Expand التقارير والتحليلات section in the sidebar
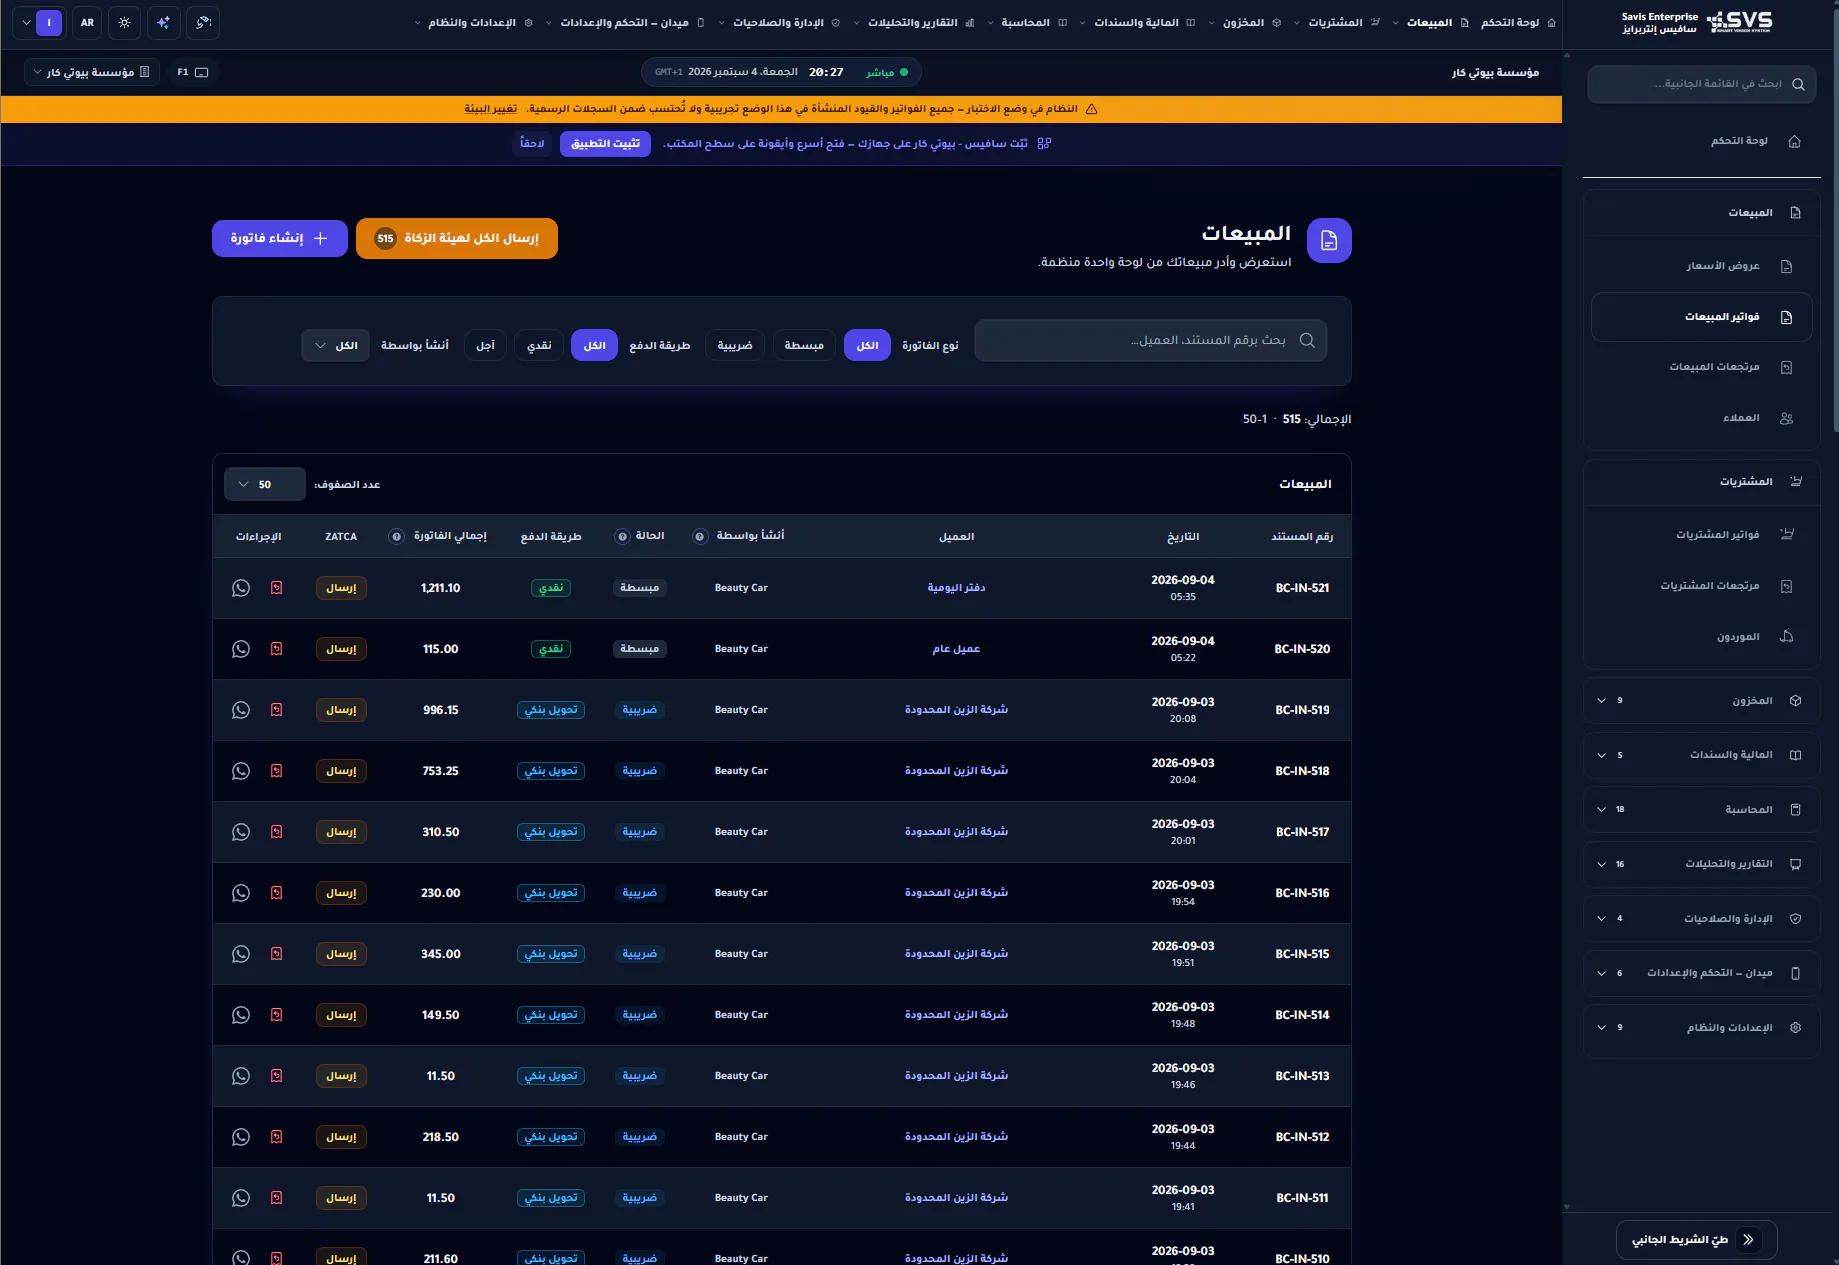1839x1265 pixels. pyautogui.click(x=1701, y=864)
